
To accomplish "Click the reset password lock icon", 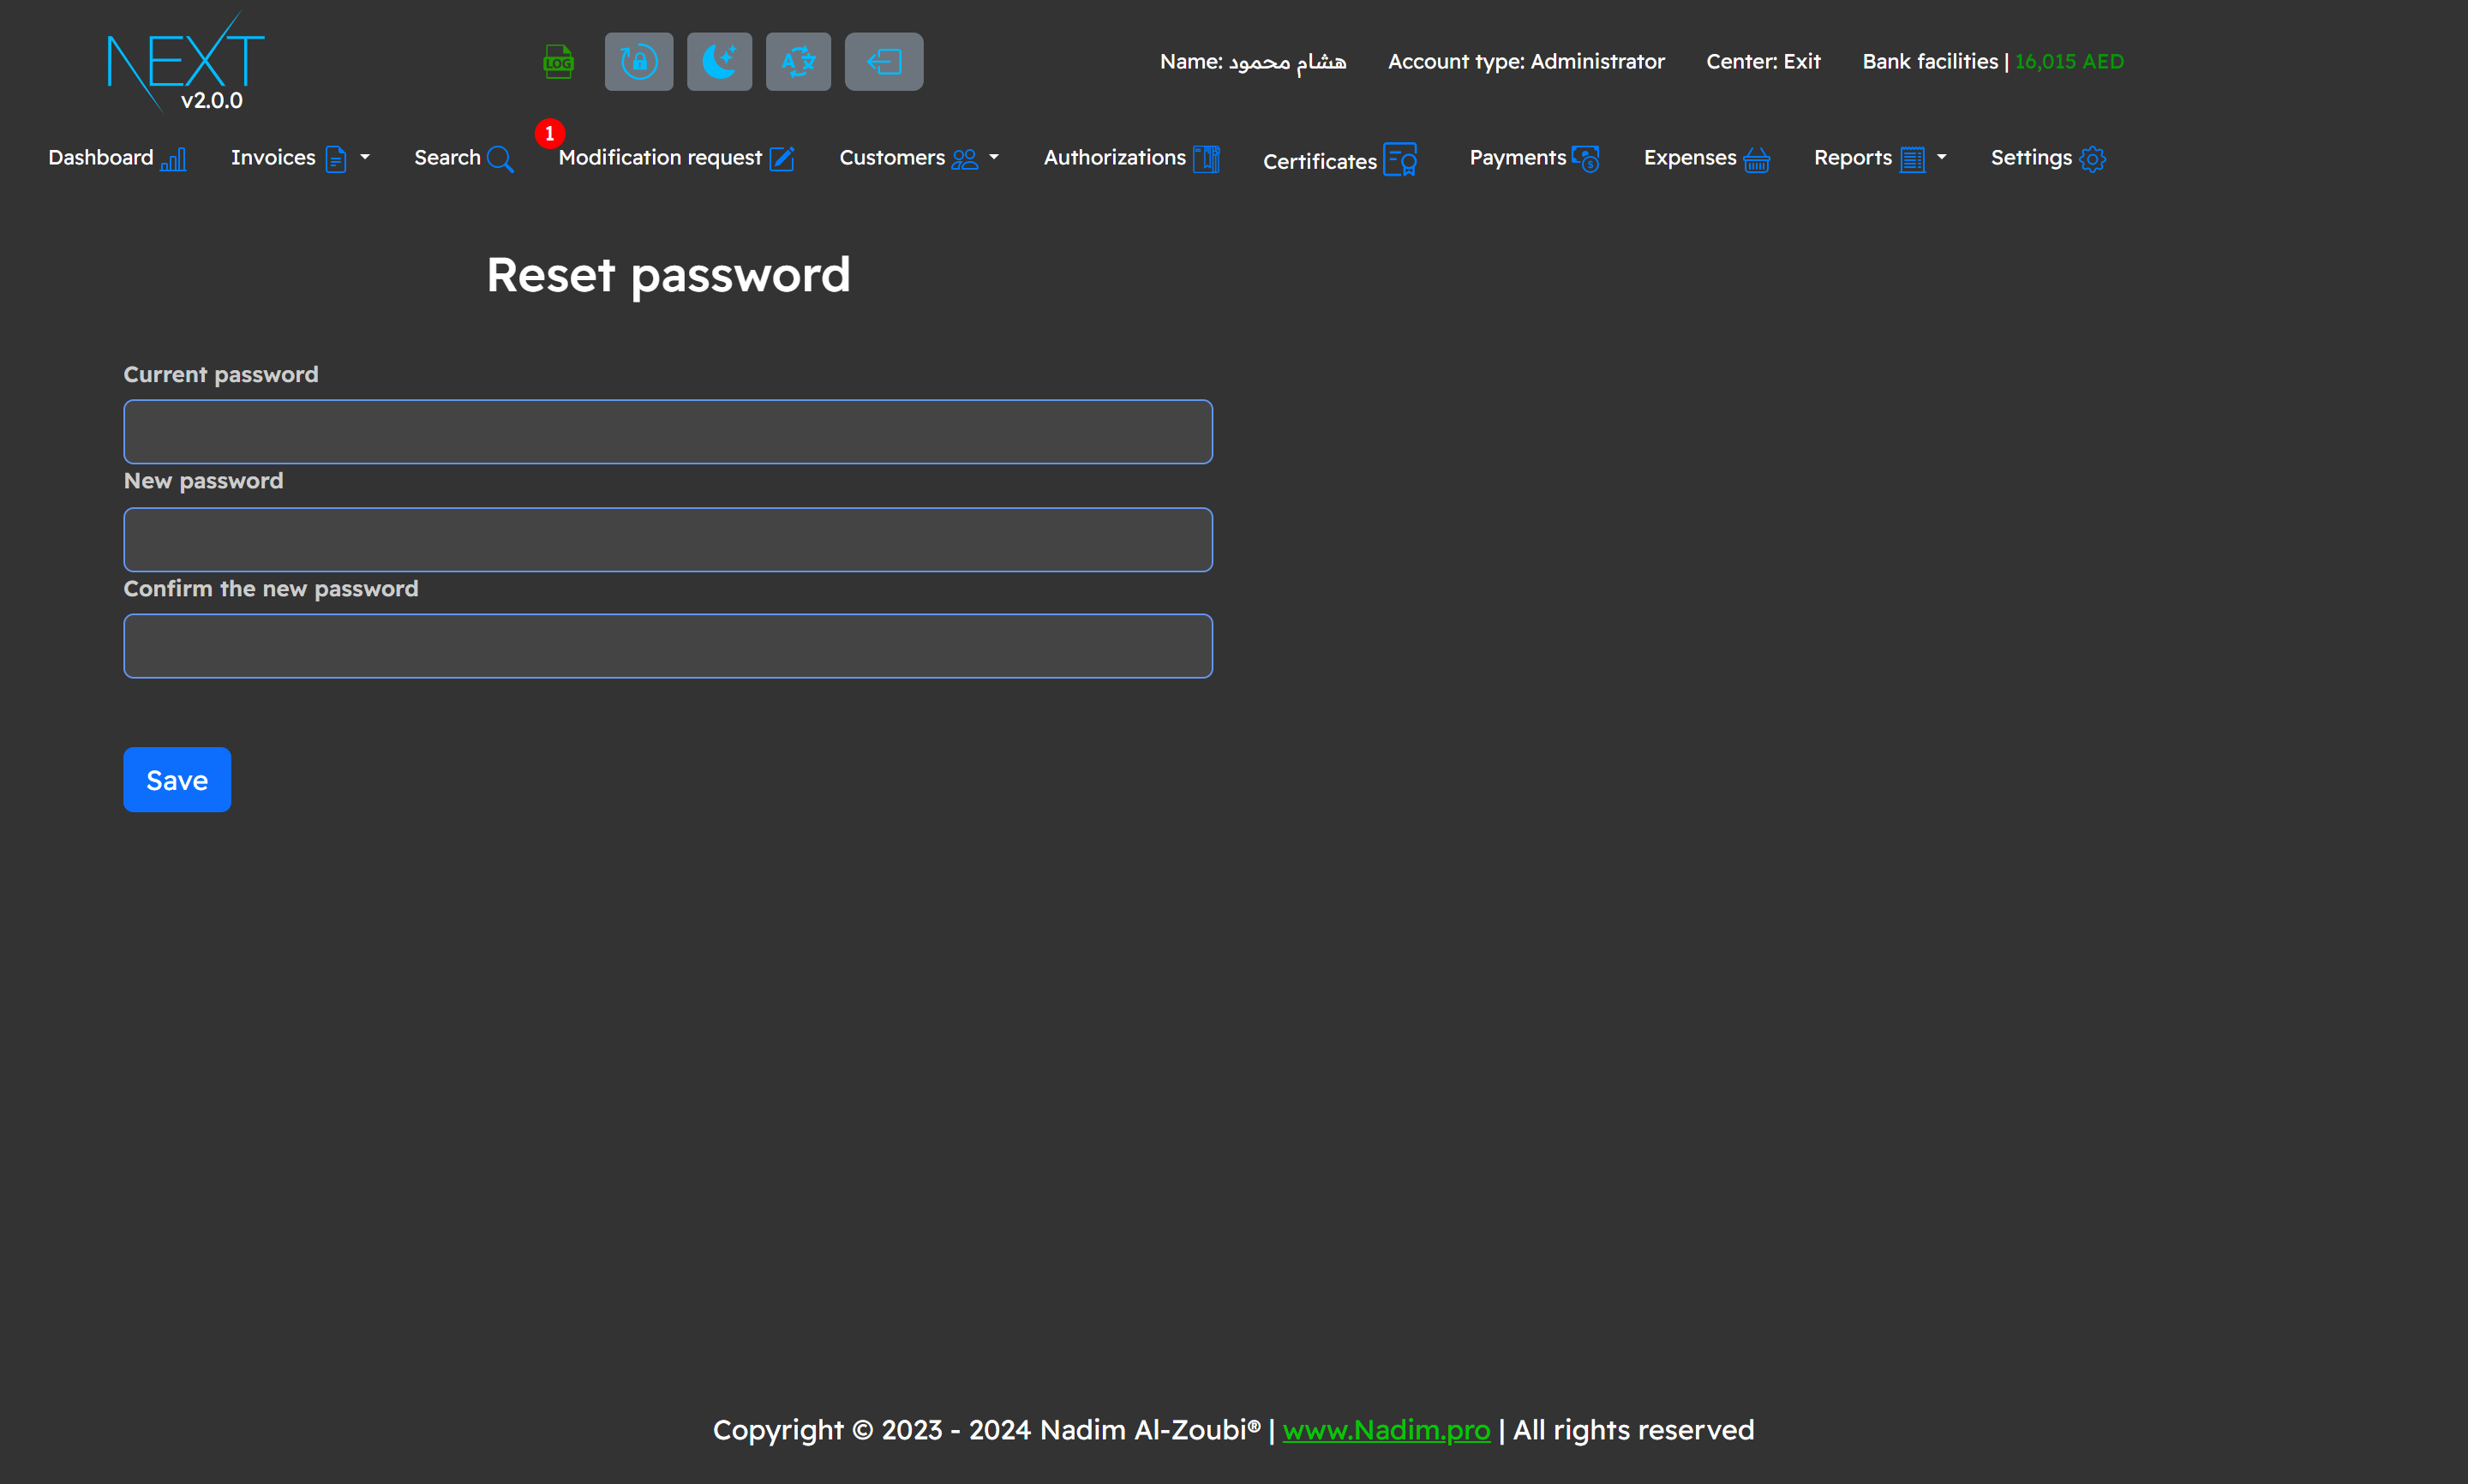I will point(638,61).
